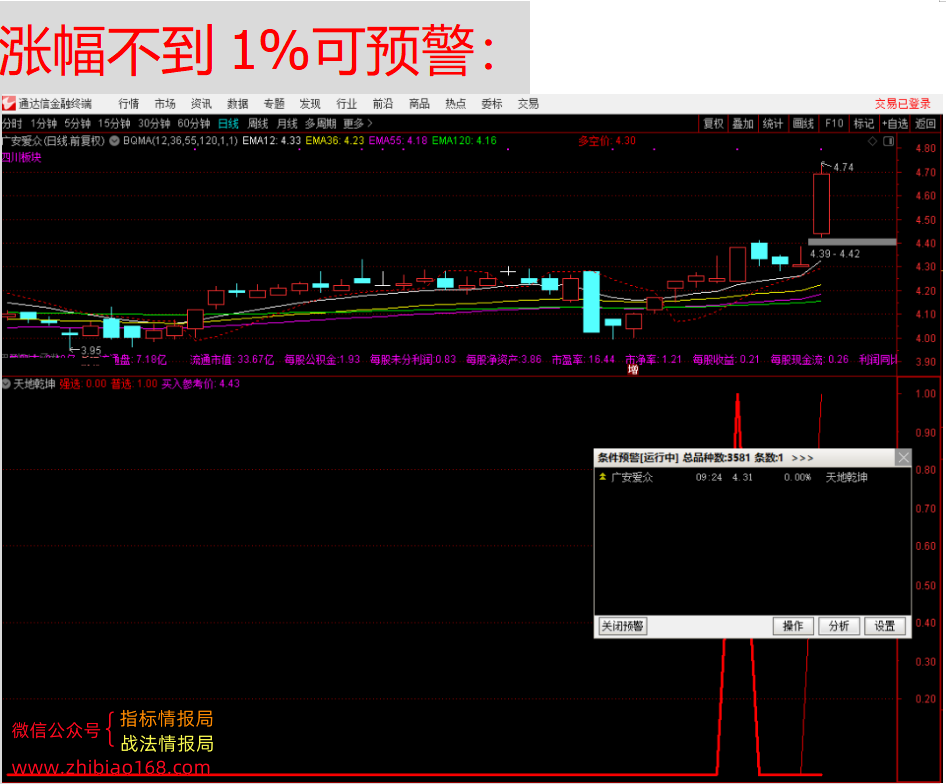946x784 pixels.
Task: Click the 四川板块 sector link
Action: point(21,158)
